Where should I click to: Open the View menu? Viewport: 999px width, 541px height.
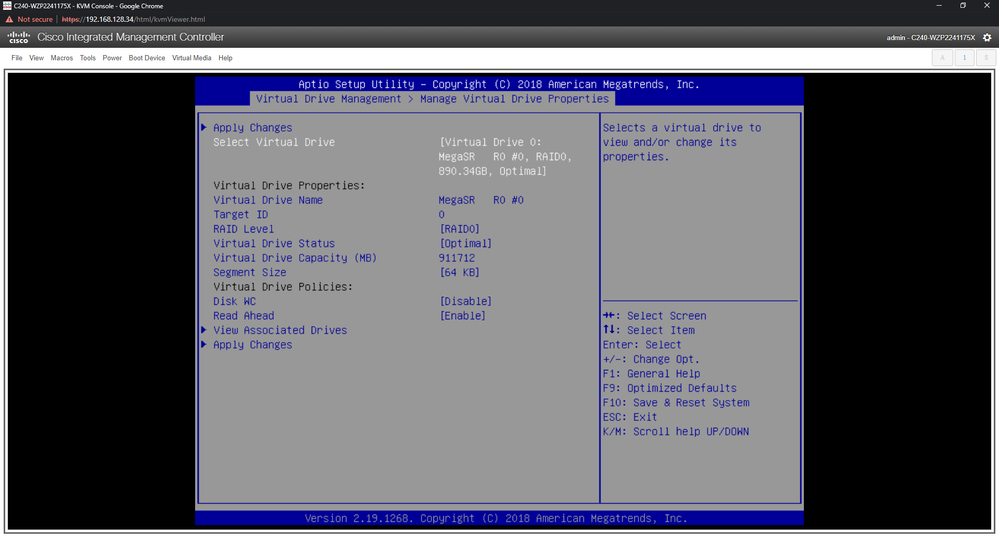(x=36, y=58)
